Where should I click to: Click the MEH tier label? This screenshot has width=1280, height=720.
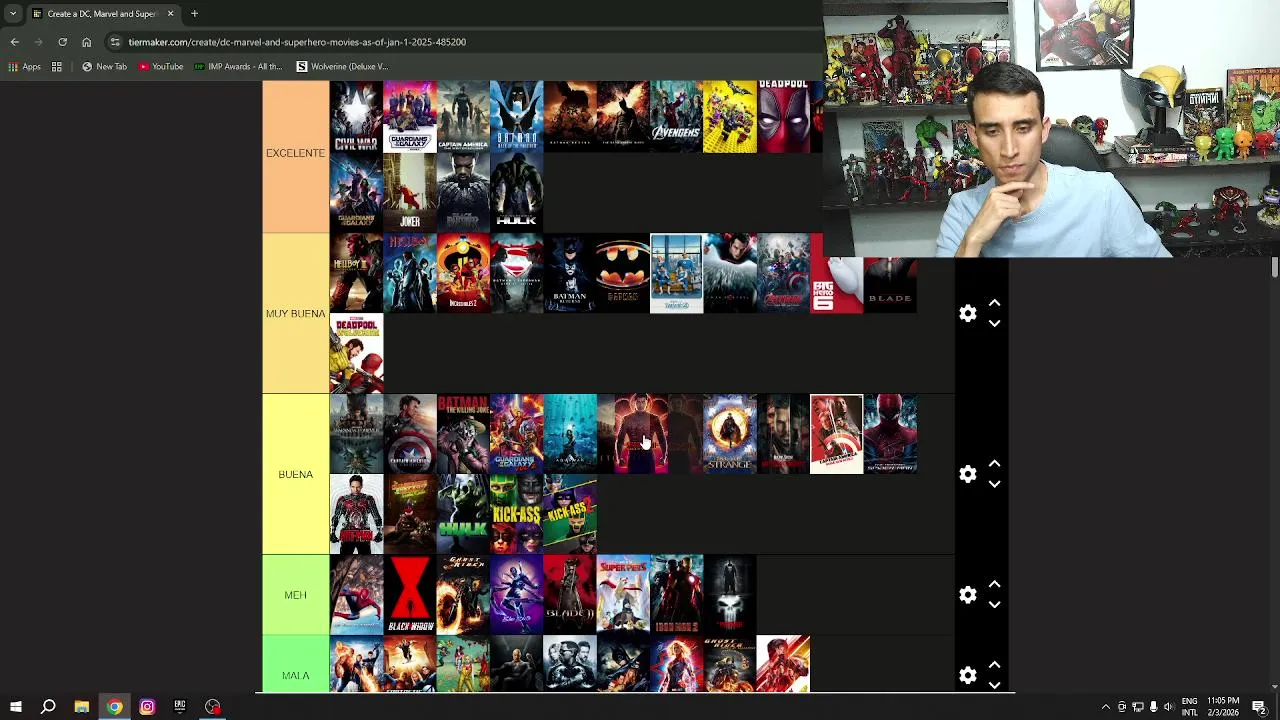(x=295, y=595)
